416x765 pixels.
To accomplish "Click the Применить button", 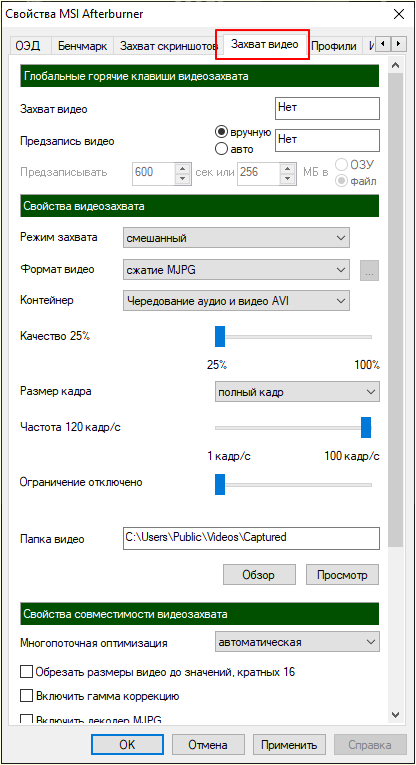I will pyautogui.click(x=289, y=745).
